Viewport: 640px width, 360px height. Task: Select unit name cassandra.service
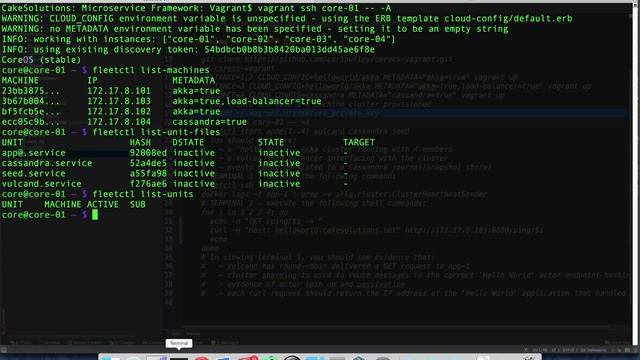pos(47,163)
